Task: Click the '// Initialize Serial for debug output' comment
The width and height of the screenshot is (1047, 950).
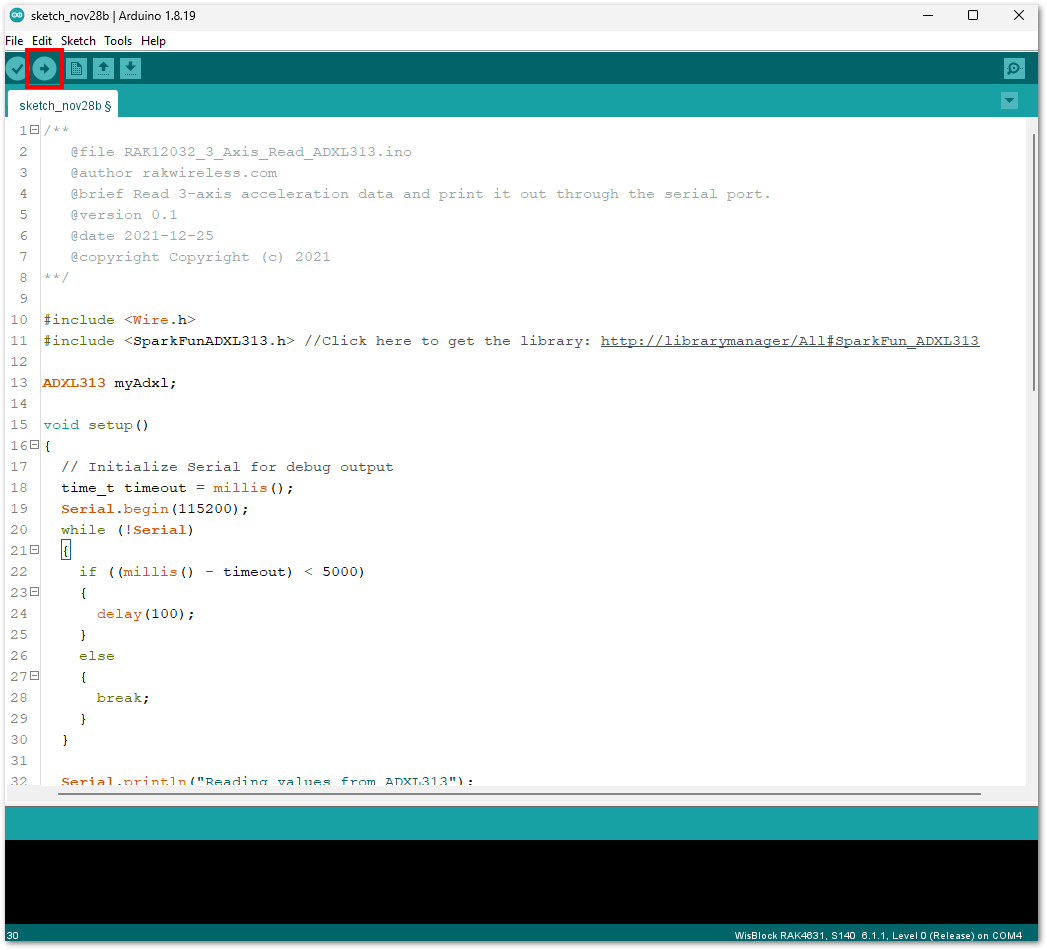Action: click(x=227, y=467)
